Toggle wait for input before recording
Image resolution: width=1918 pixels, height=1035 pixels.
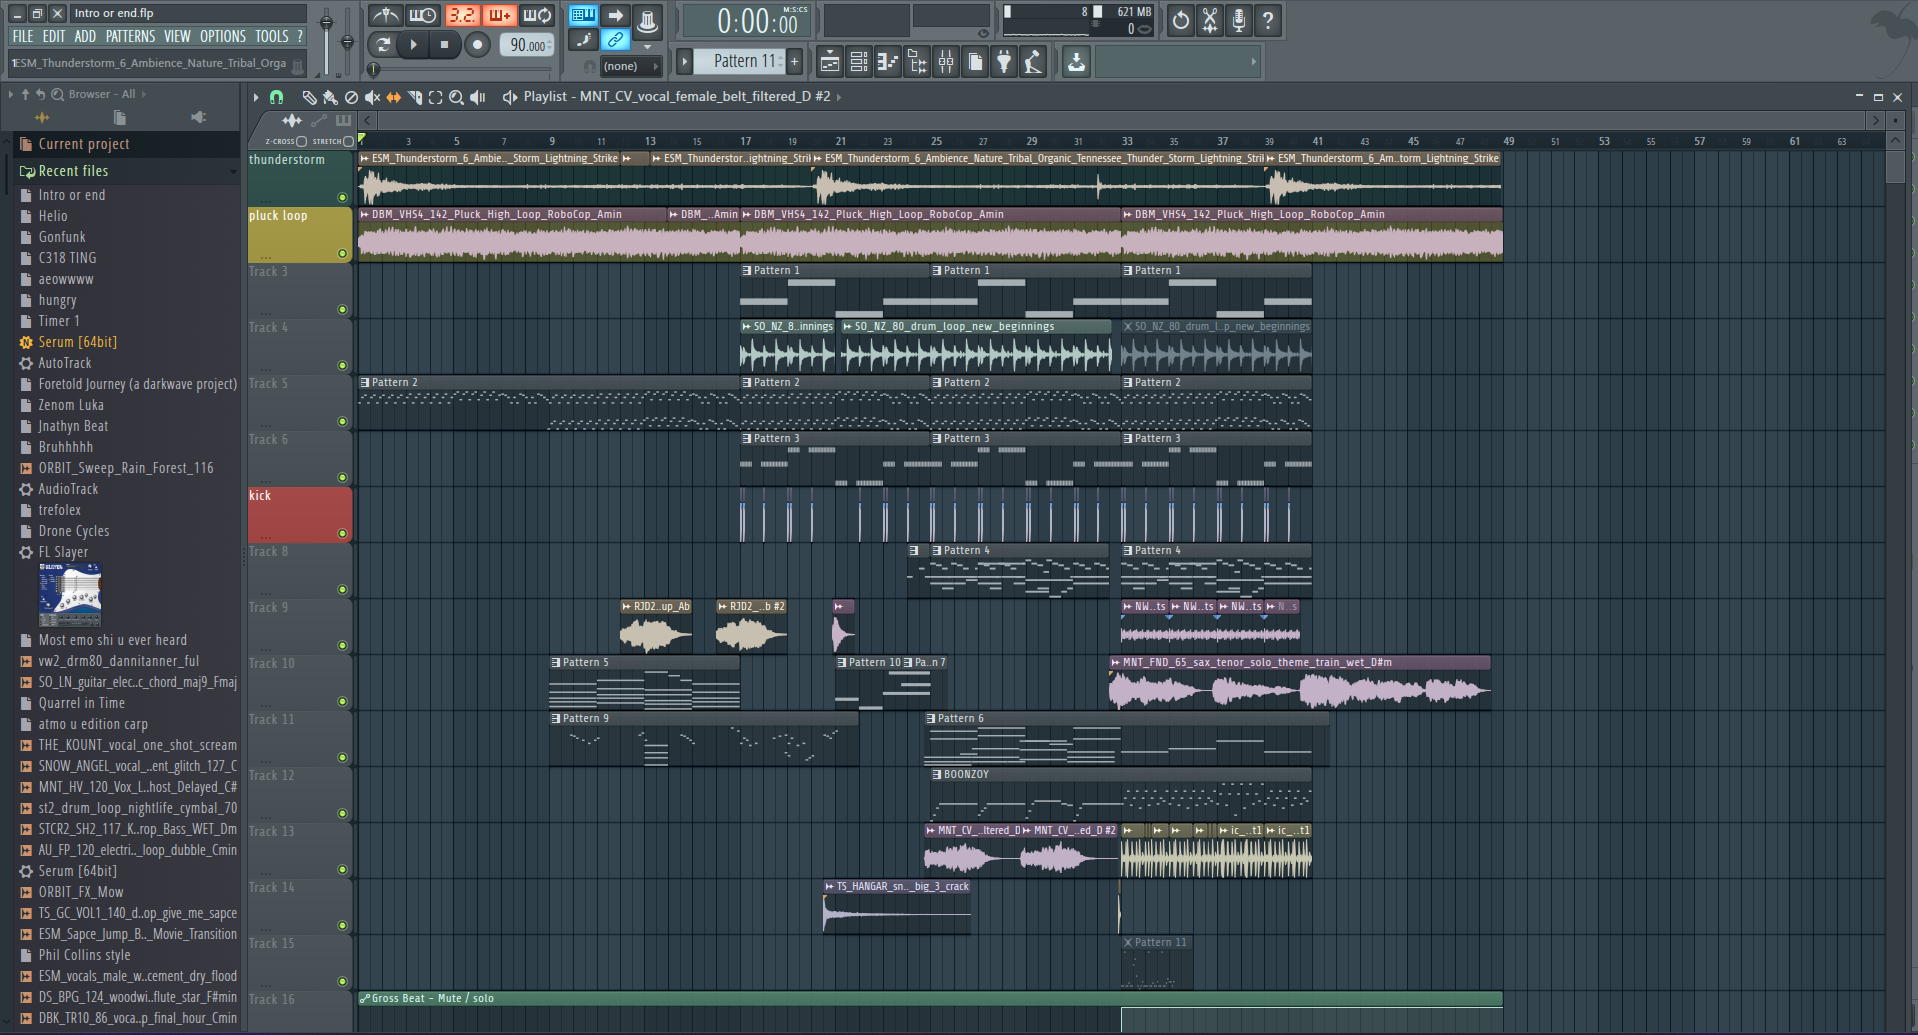[x=423, y=15]
